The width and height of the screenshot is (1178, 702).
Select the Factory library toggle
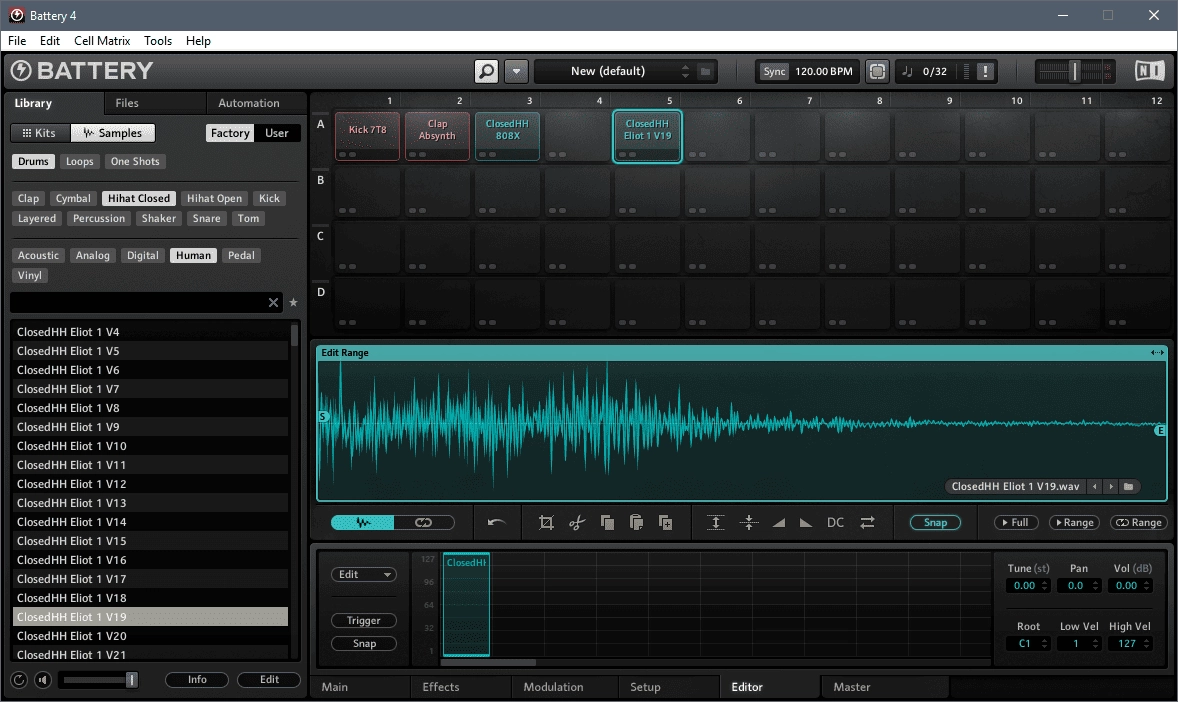point(230,133)
